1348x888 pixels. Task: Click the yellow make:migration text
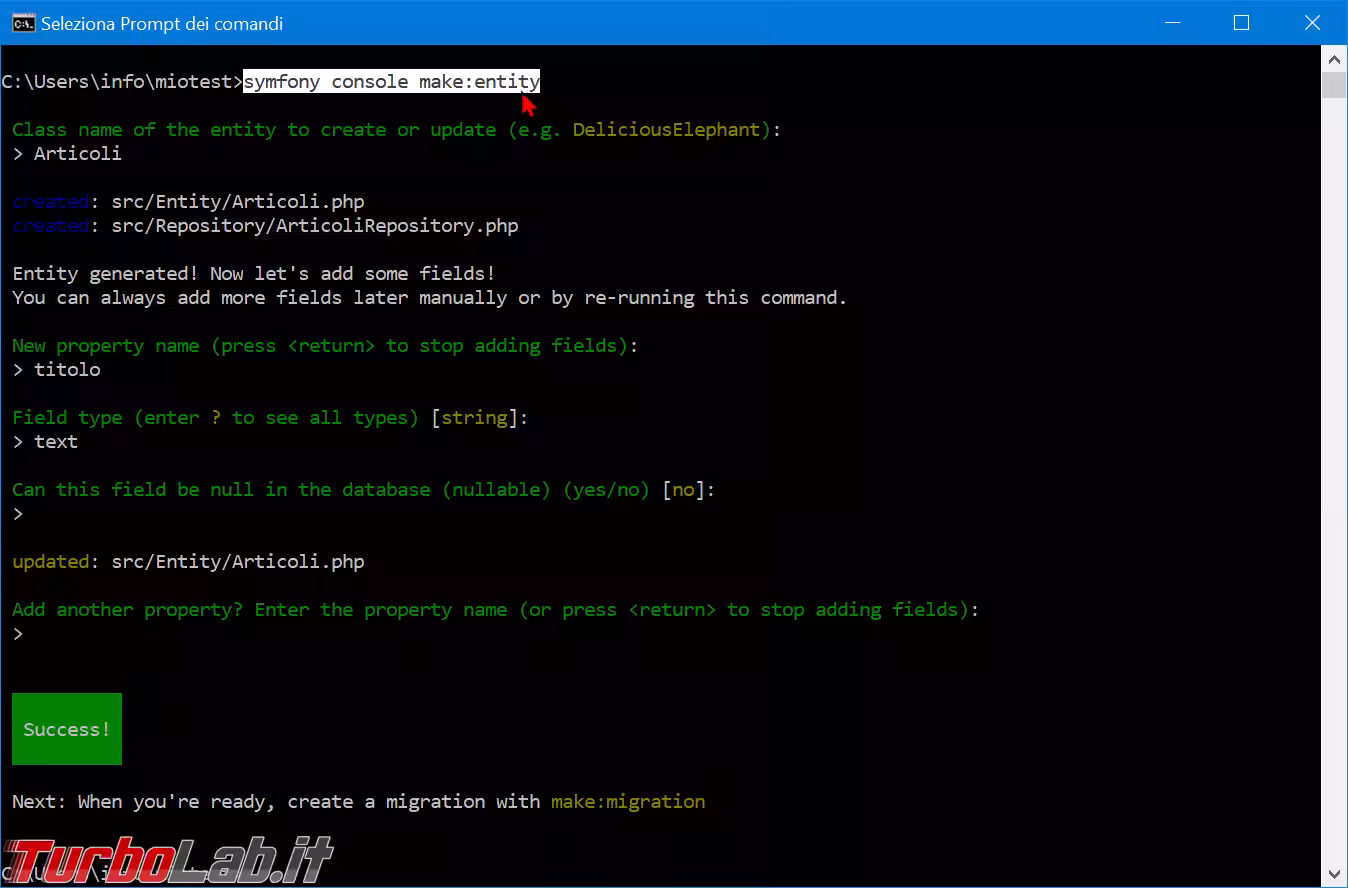tap(627, 802)
